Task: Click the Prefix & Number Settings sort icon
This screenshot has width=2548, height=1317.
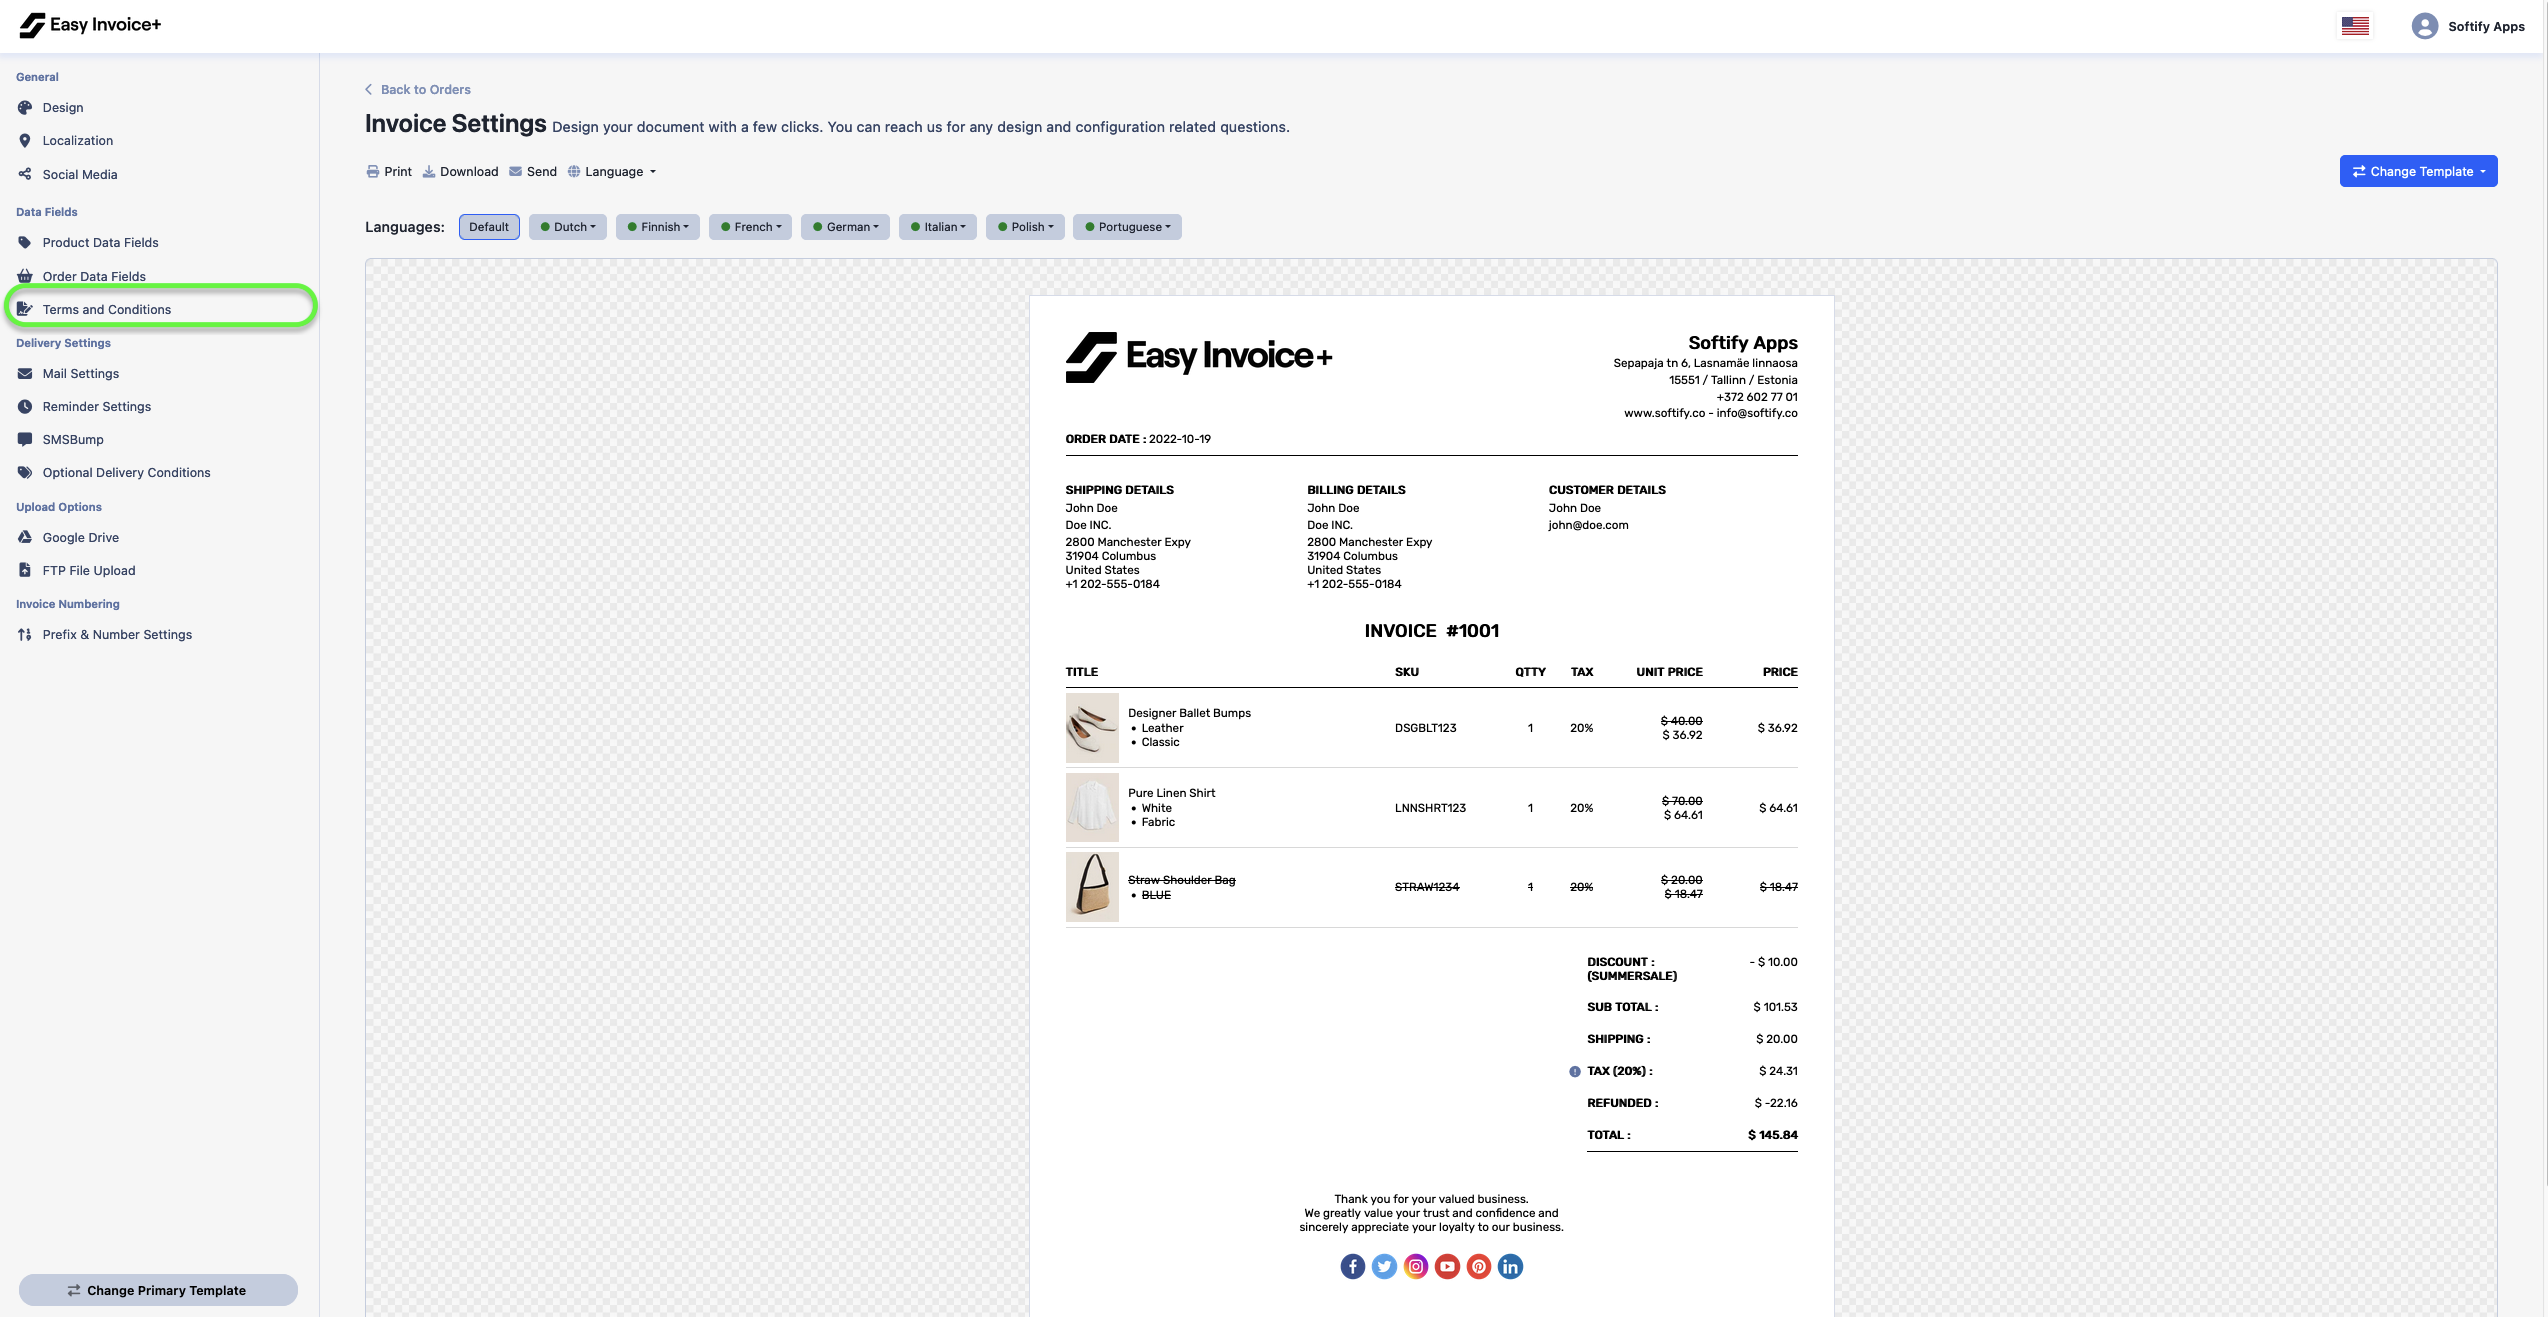Action: coord(25,635)
